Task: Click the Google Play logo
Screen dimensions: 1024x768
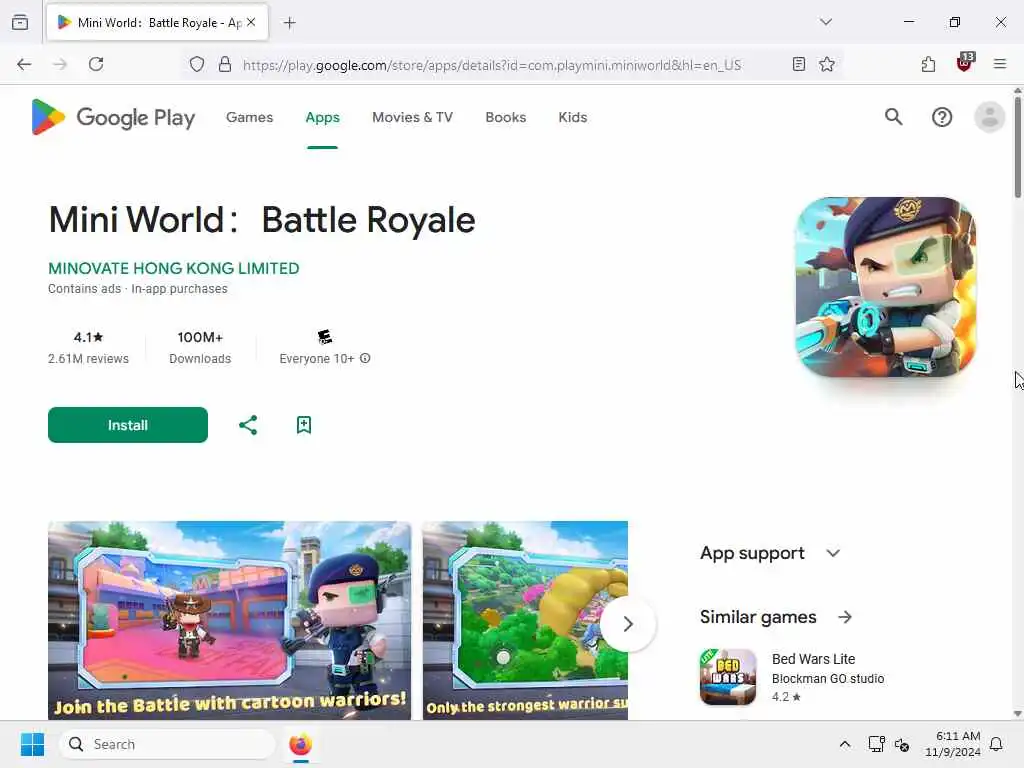Action: [112, 118]
